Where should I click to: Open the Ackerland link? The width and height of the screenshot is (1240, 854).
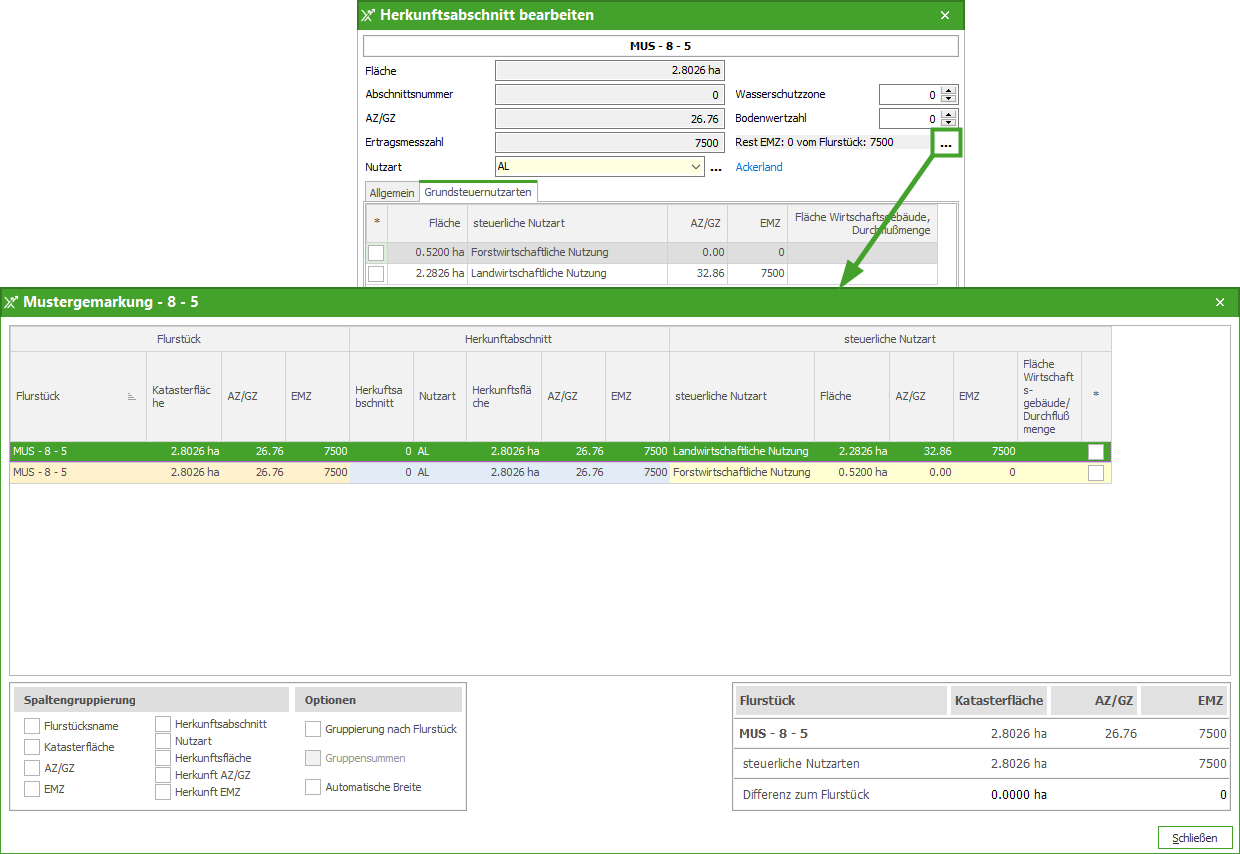759,167
